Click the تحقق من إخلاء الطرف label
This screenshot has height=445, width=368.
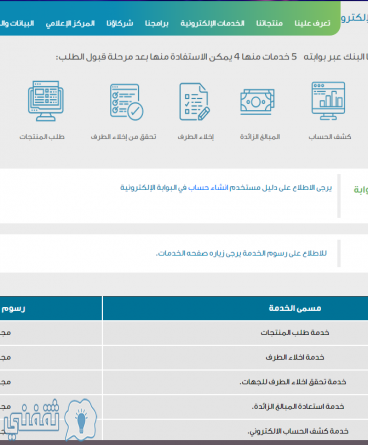[123, 137]
